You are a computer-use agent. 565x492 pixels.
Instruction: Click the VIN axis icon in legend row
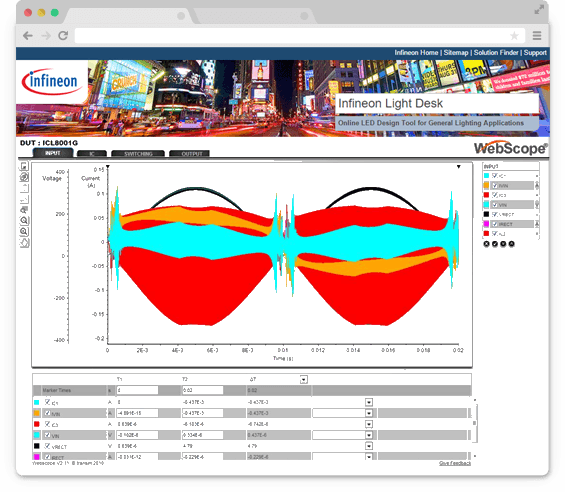[x=537, y=205]
